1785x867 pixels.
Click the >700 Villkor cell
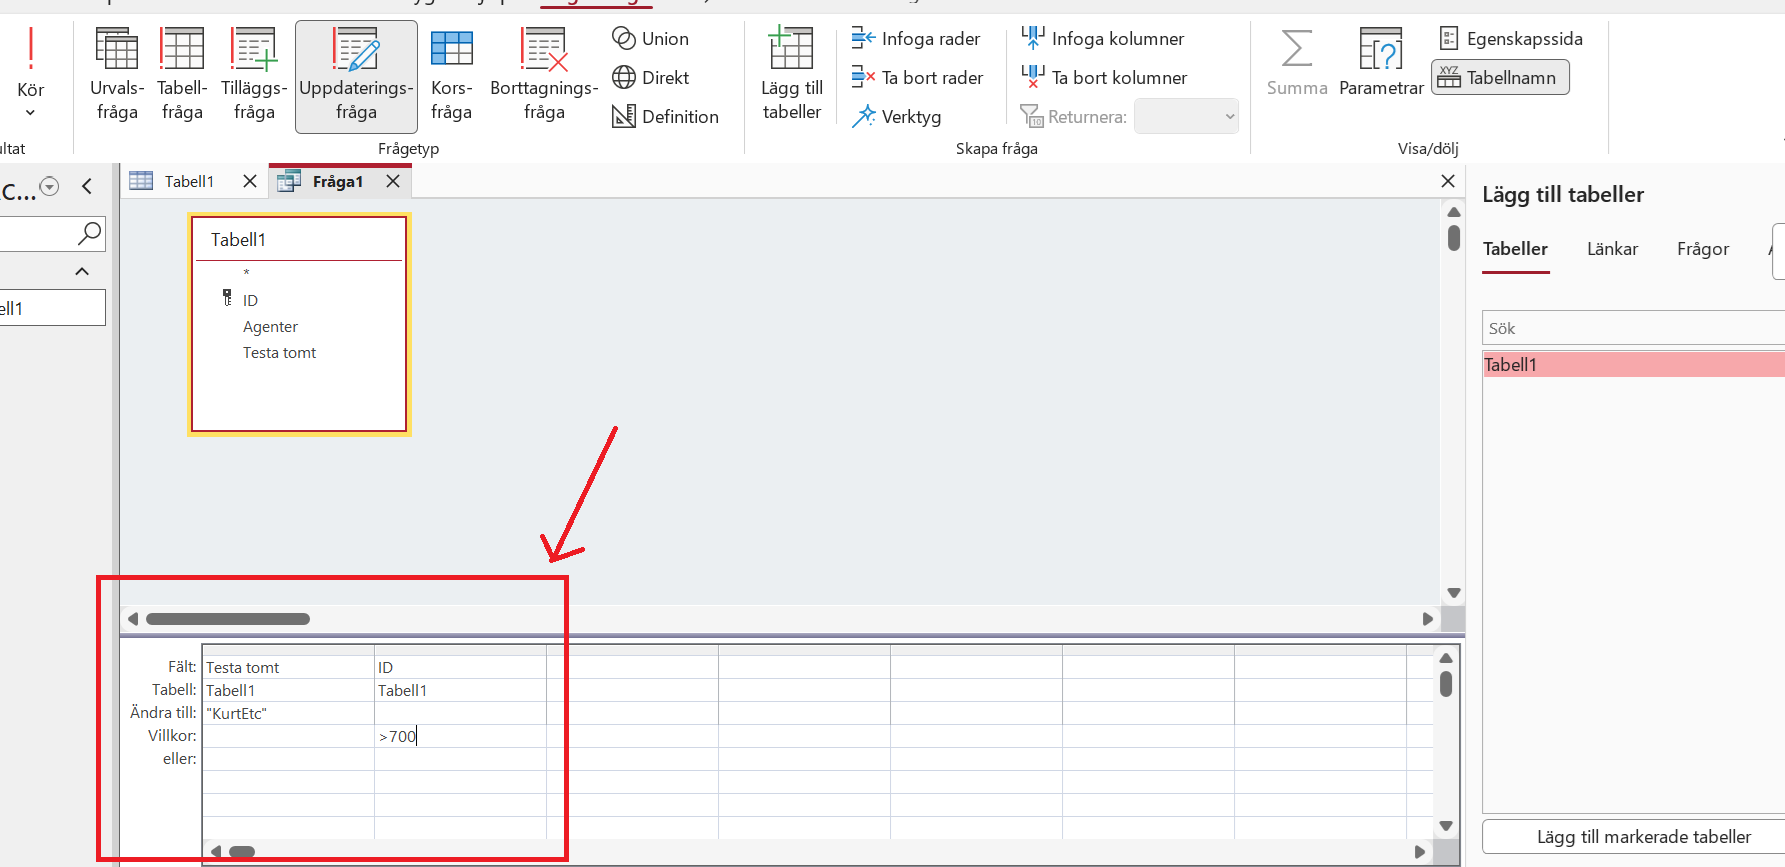[x=460, y=736]
